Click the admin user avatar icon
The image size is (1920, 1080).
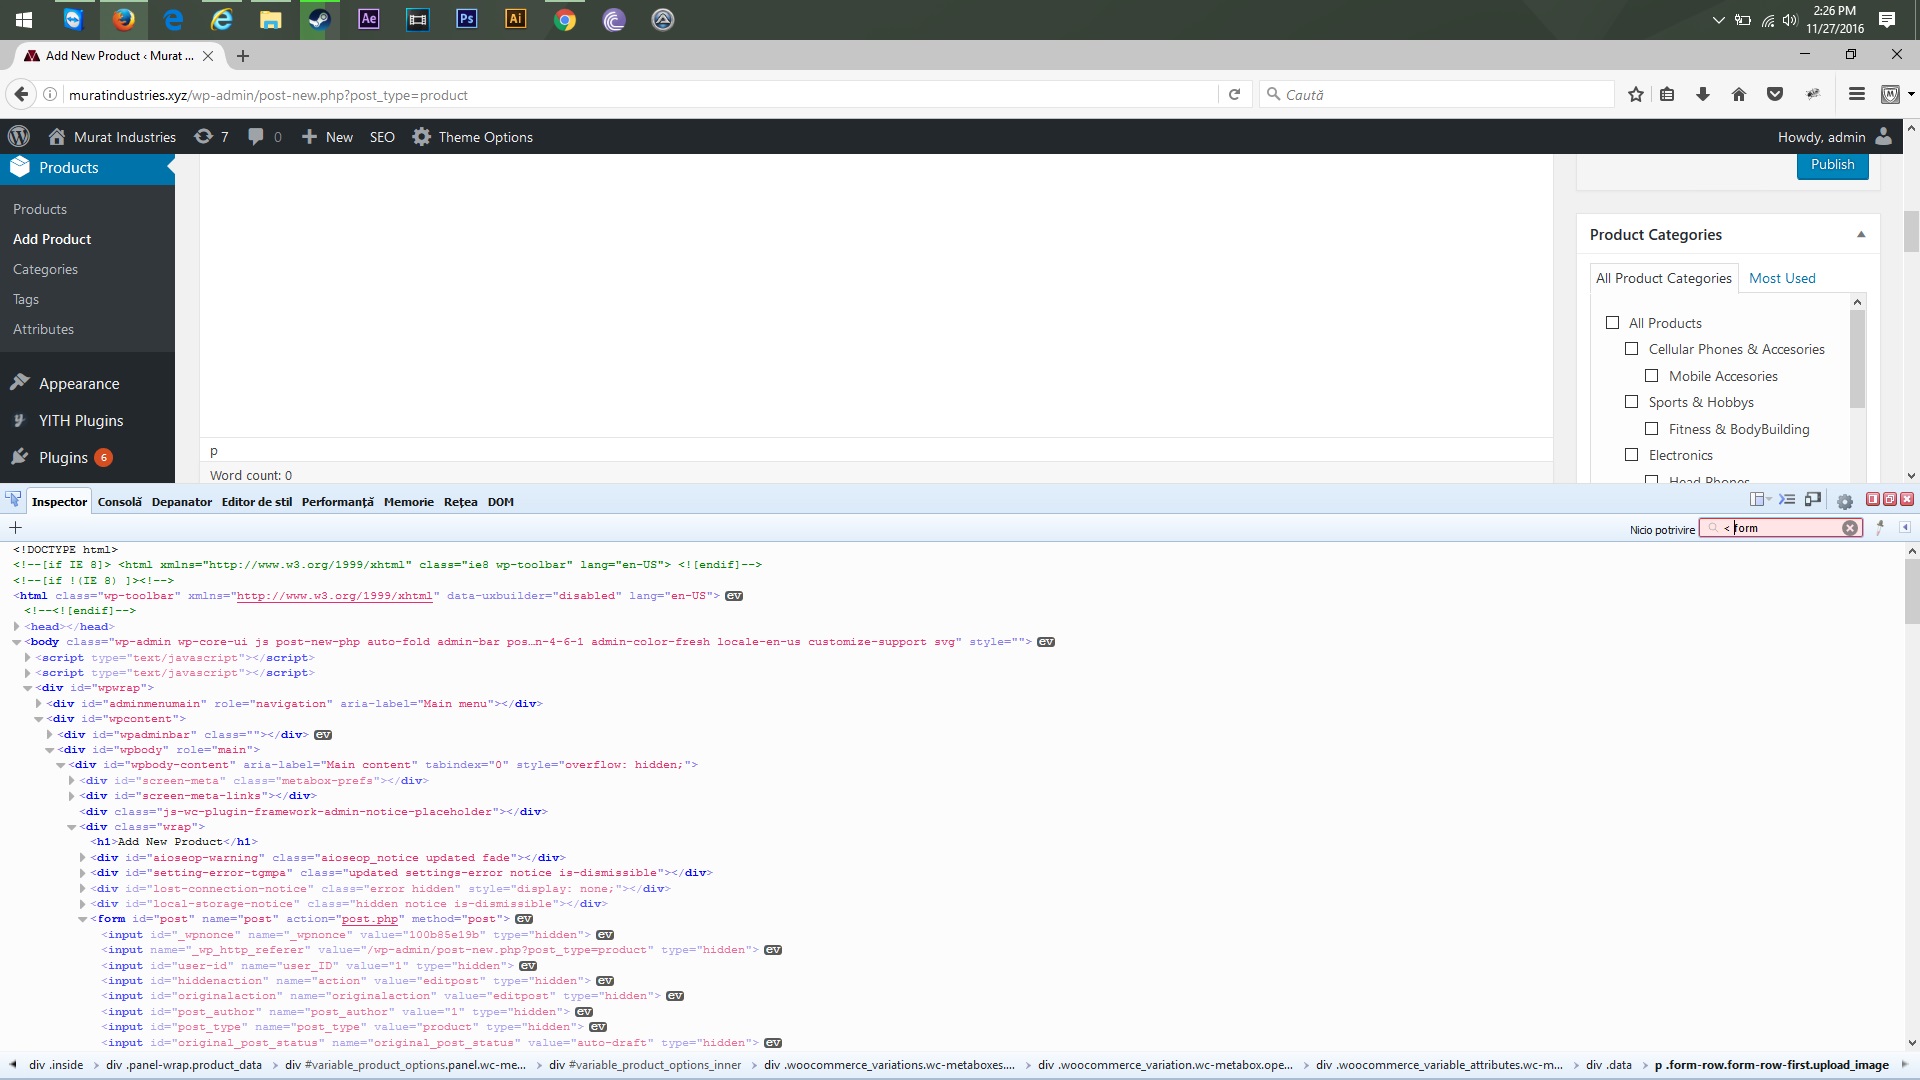(x=1884, y=137)
